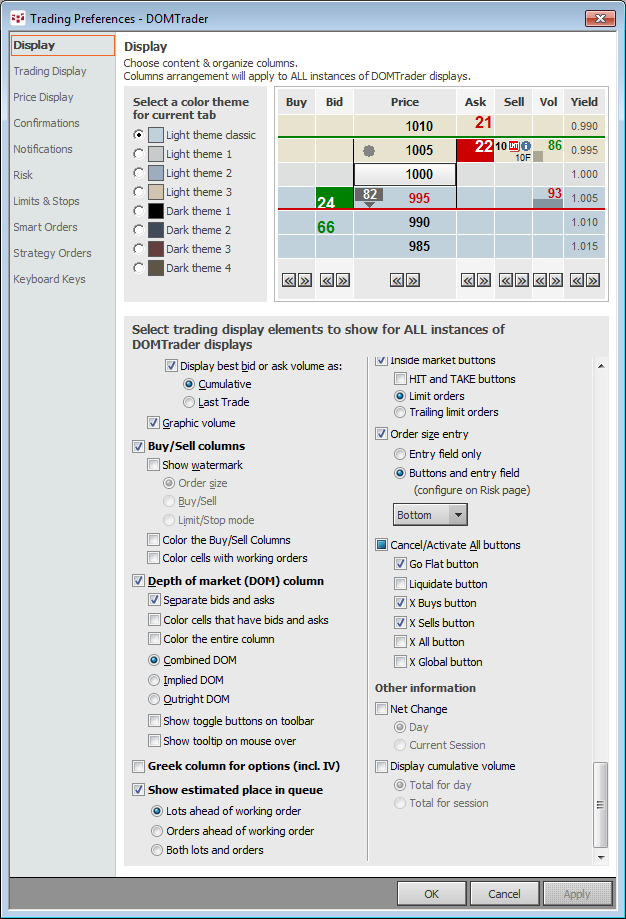
Task: Open the Bottom position dropdown
Action: coord(430,515)
